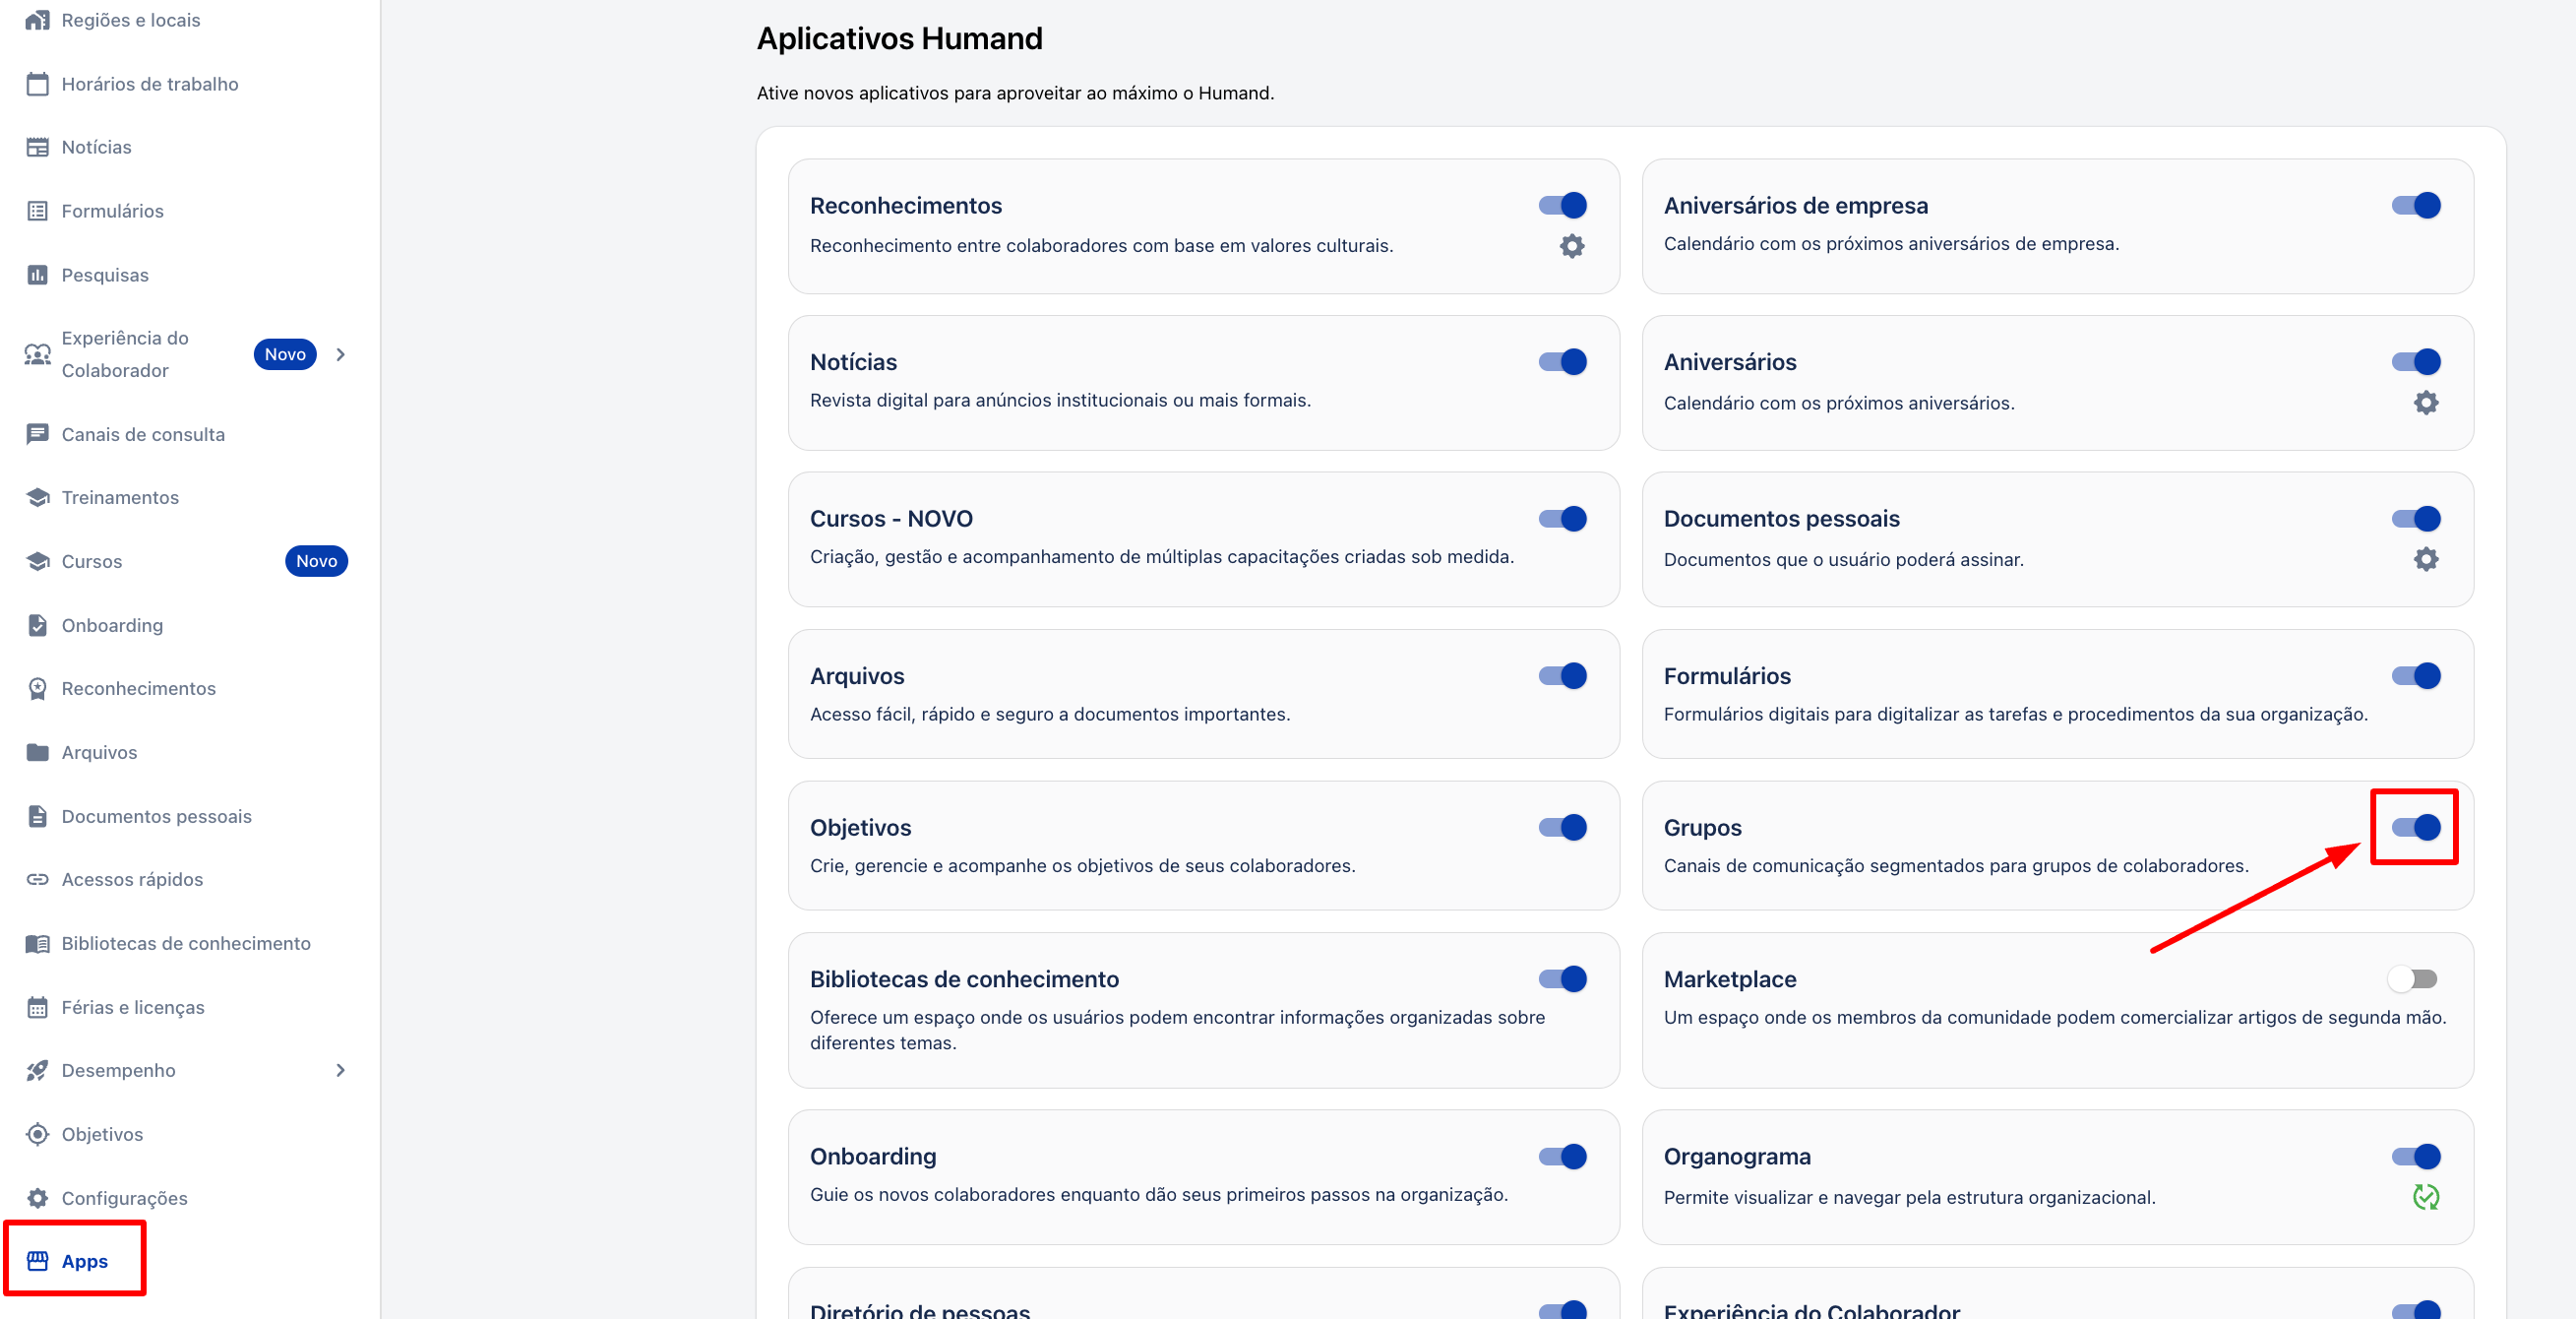Image resolution: width=2576 pixels, height=1319 pixels.
Task: Click 'Documentos que o usuário poderá assinar.' text
Action: [1843, 559]
